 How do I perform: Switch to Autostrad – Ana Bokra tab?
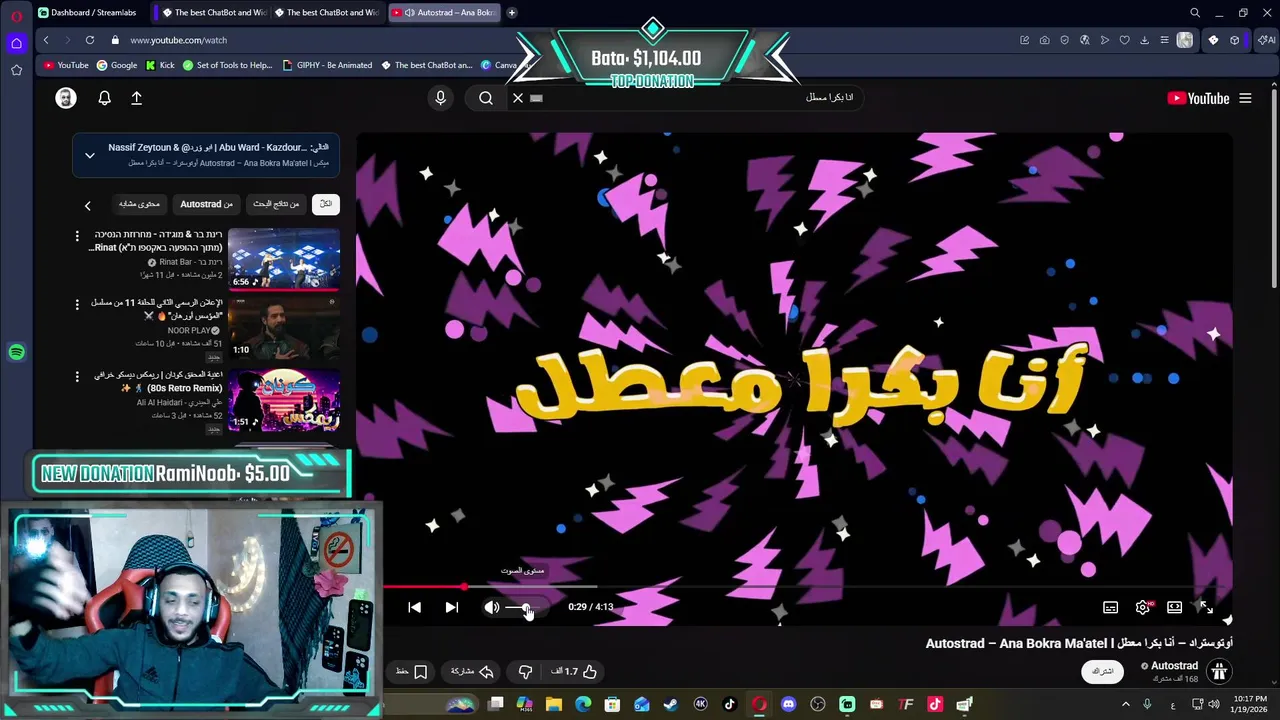(444, 12)
